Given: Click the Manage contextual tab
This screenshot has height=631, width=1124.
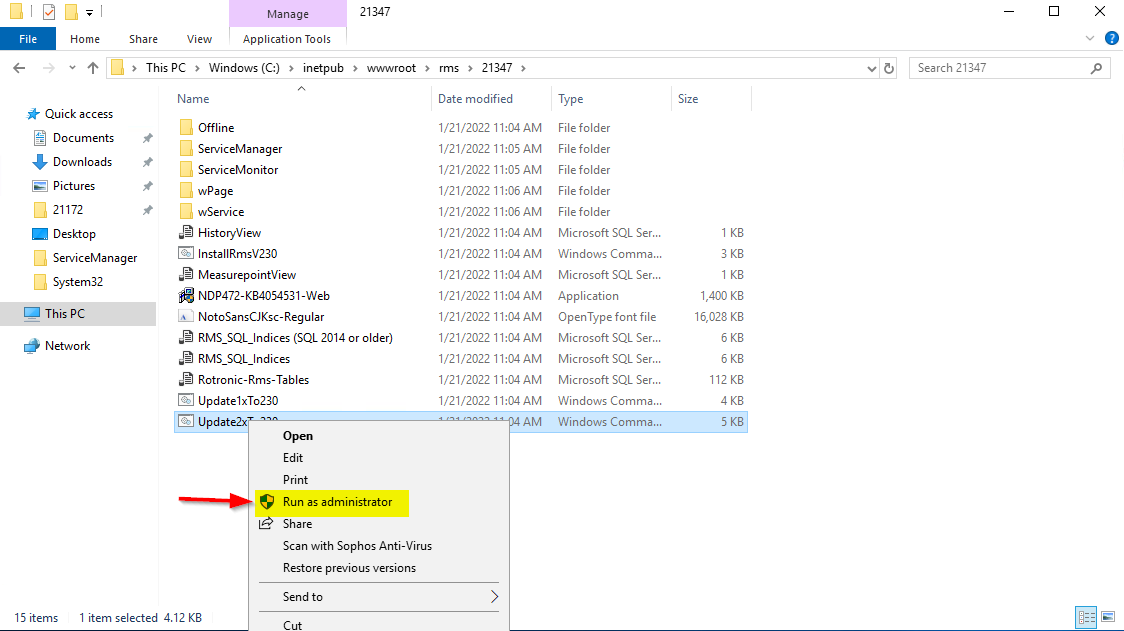Looking at the screenshot, I should 287,14.
